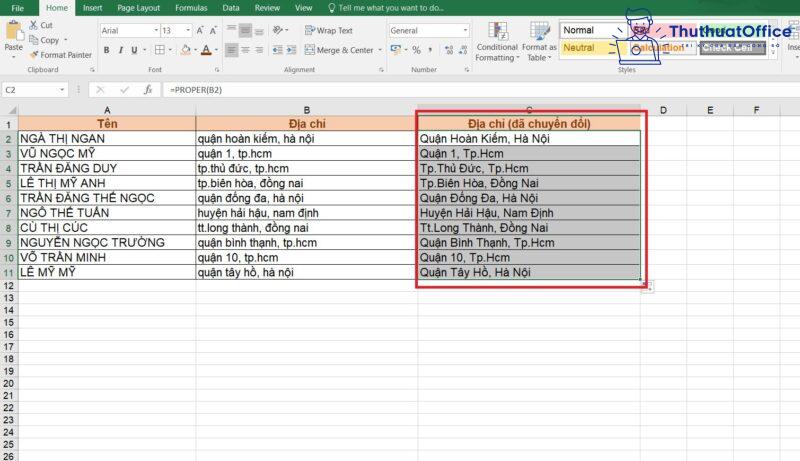
Task: Click the Orientation text-rotation icon
Action: coord(278,31)
